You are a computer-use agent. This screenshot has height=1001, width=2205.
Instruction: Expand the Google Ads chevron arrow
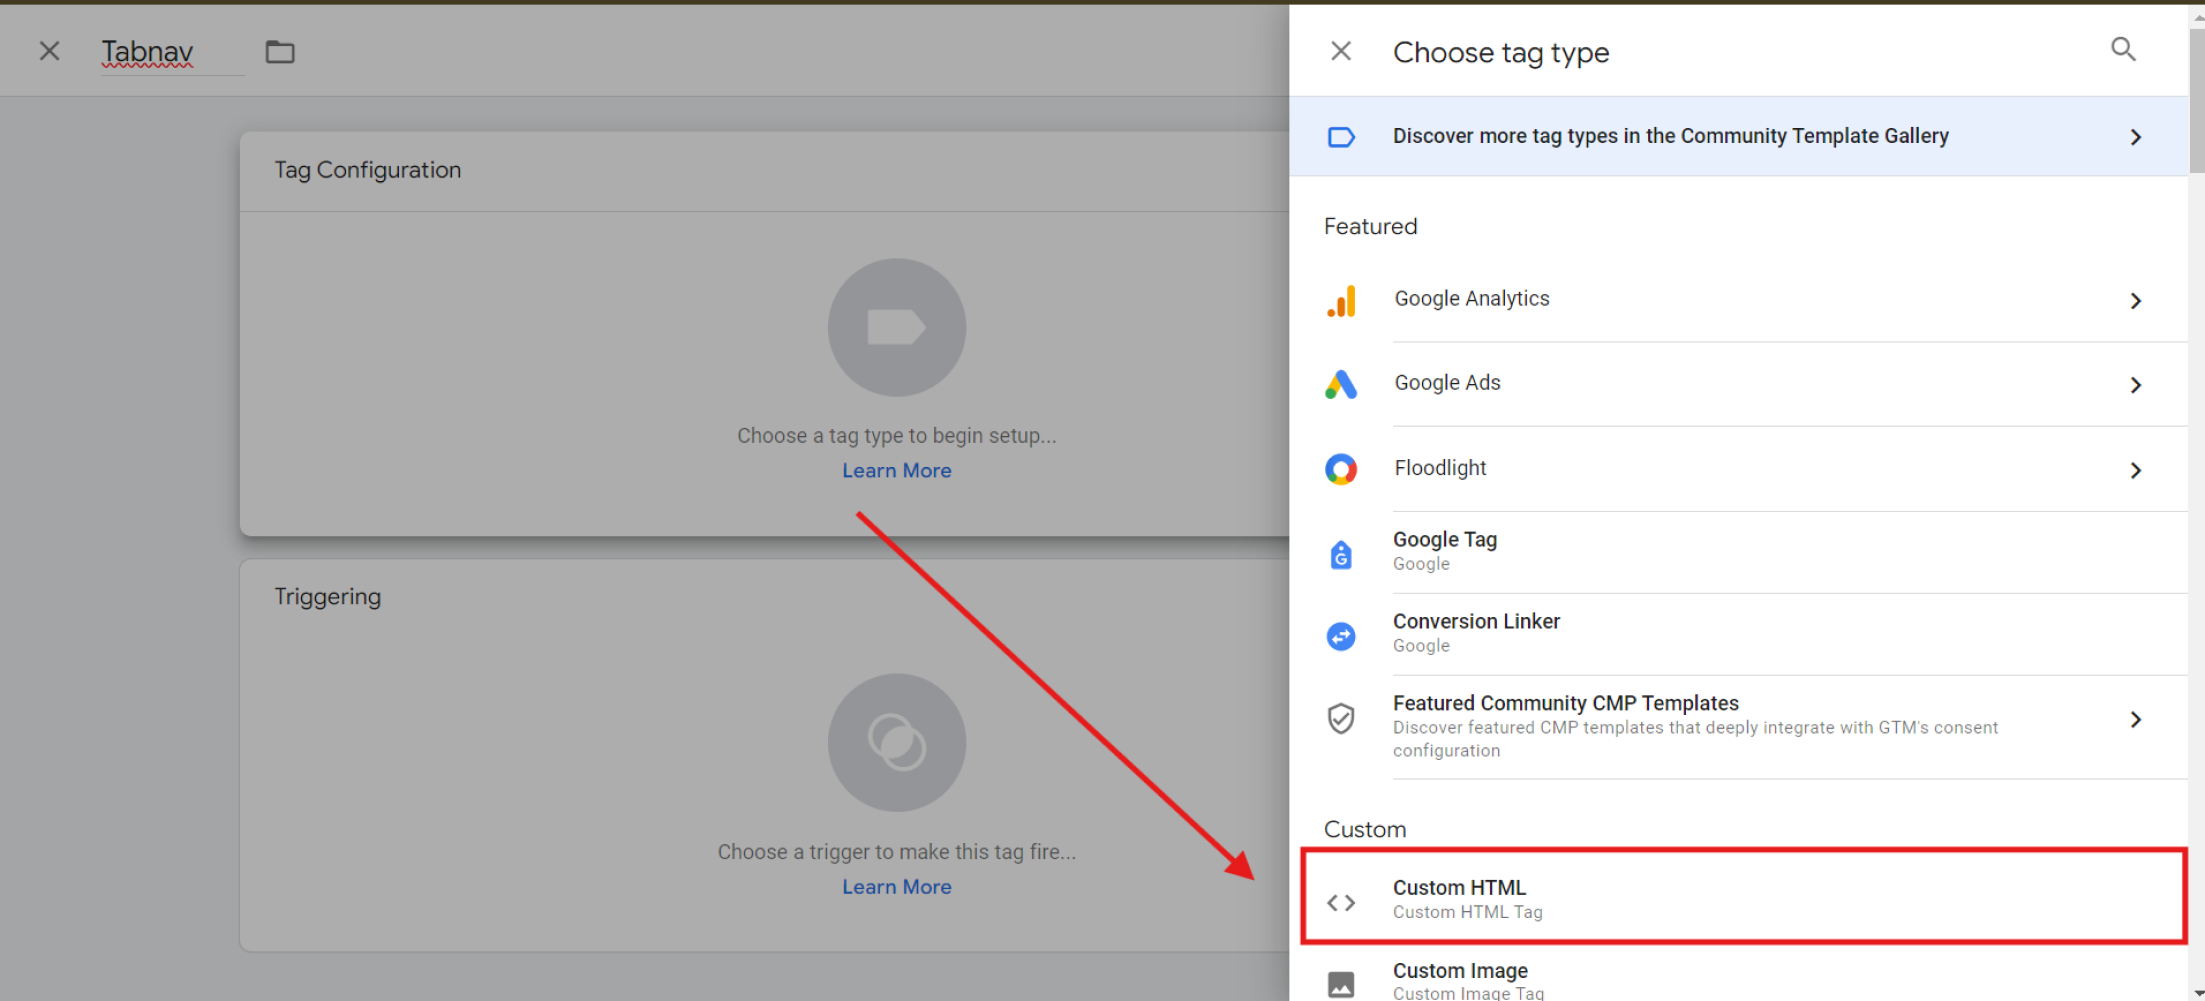2135,385
